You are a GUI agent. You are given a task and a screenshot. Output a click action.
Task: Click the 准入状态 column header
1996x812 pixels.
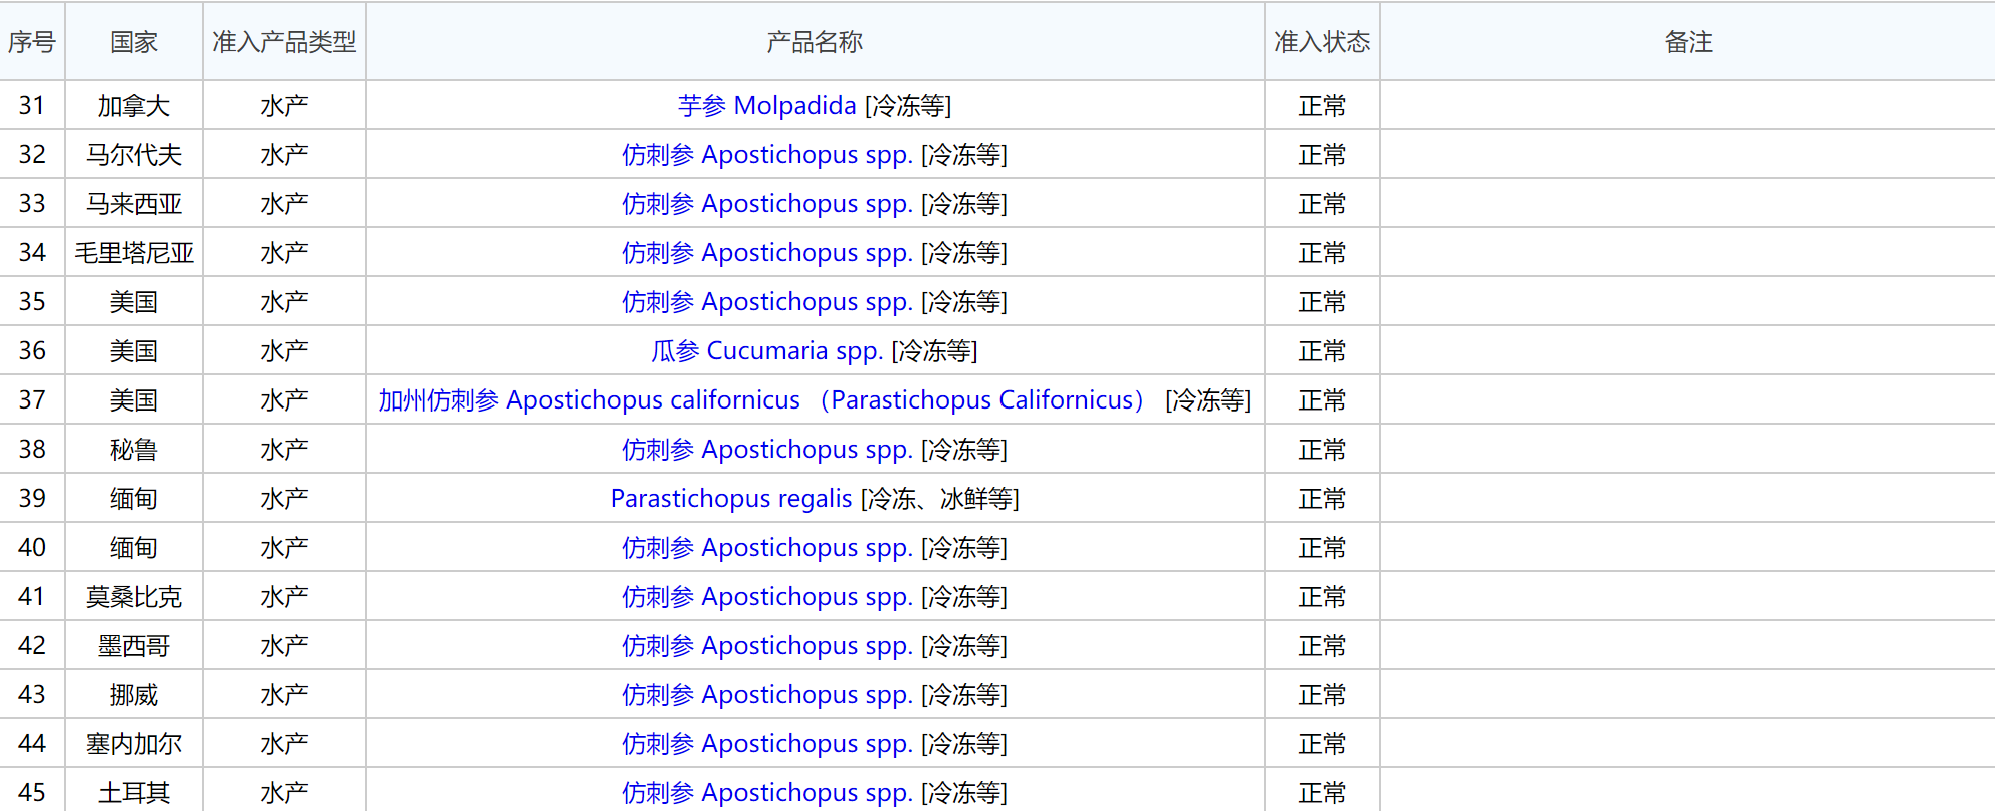click(1322, 41)
